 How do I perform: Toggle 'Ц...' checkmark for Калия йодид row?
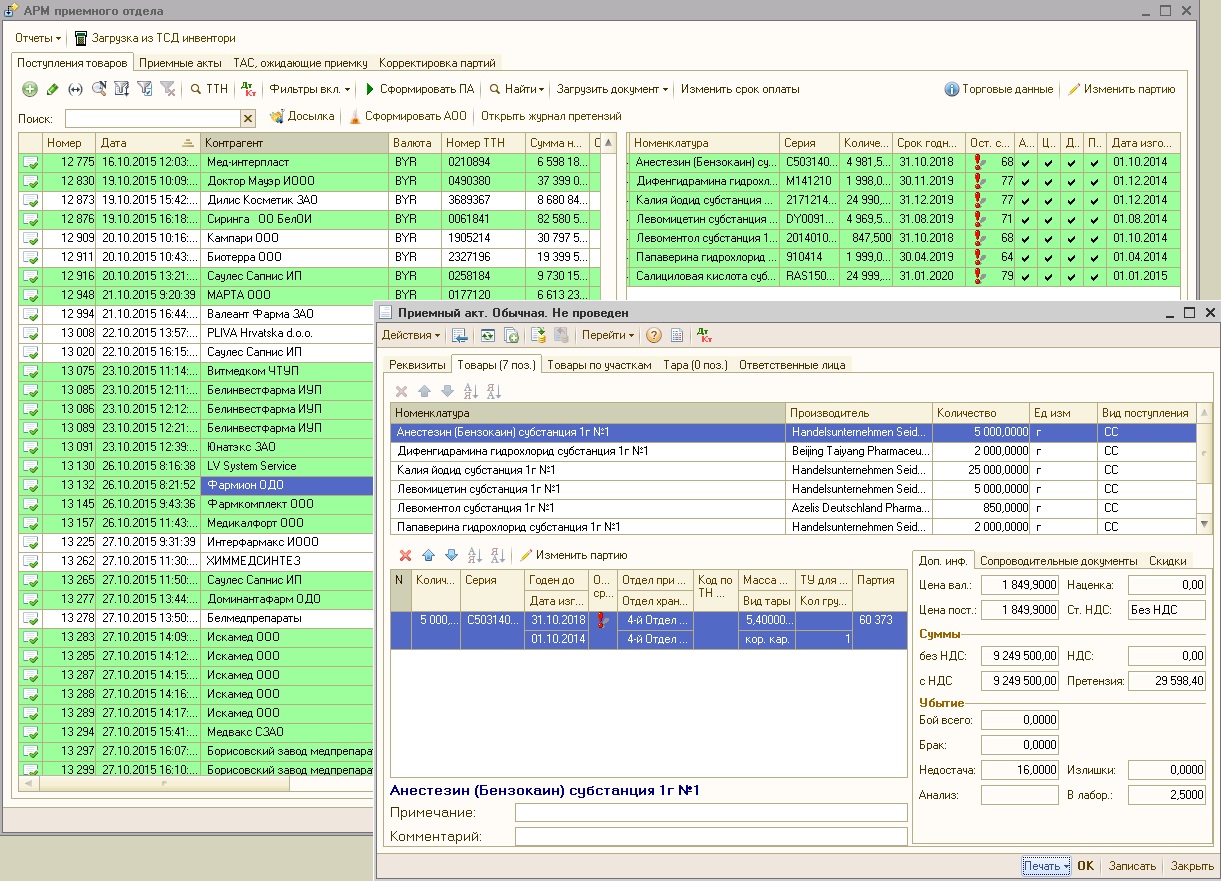click(1048, 200)
